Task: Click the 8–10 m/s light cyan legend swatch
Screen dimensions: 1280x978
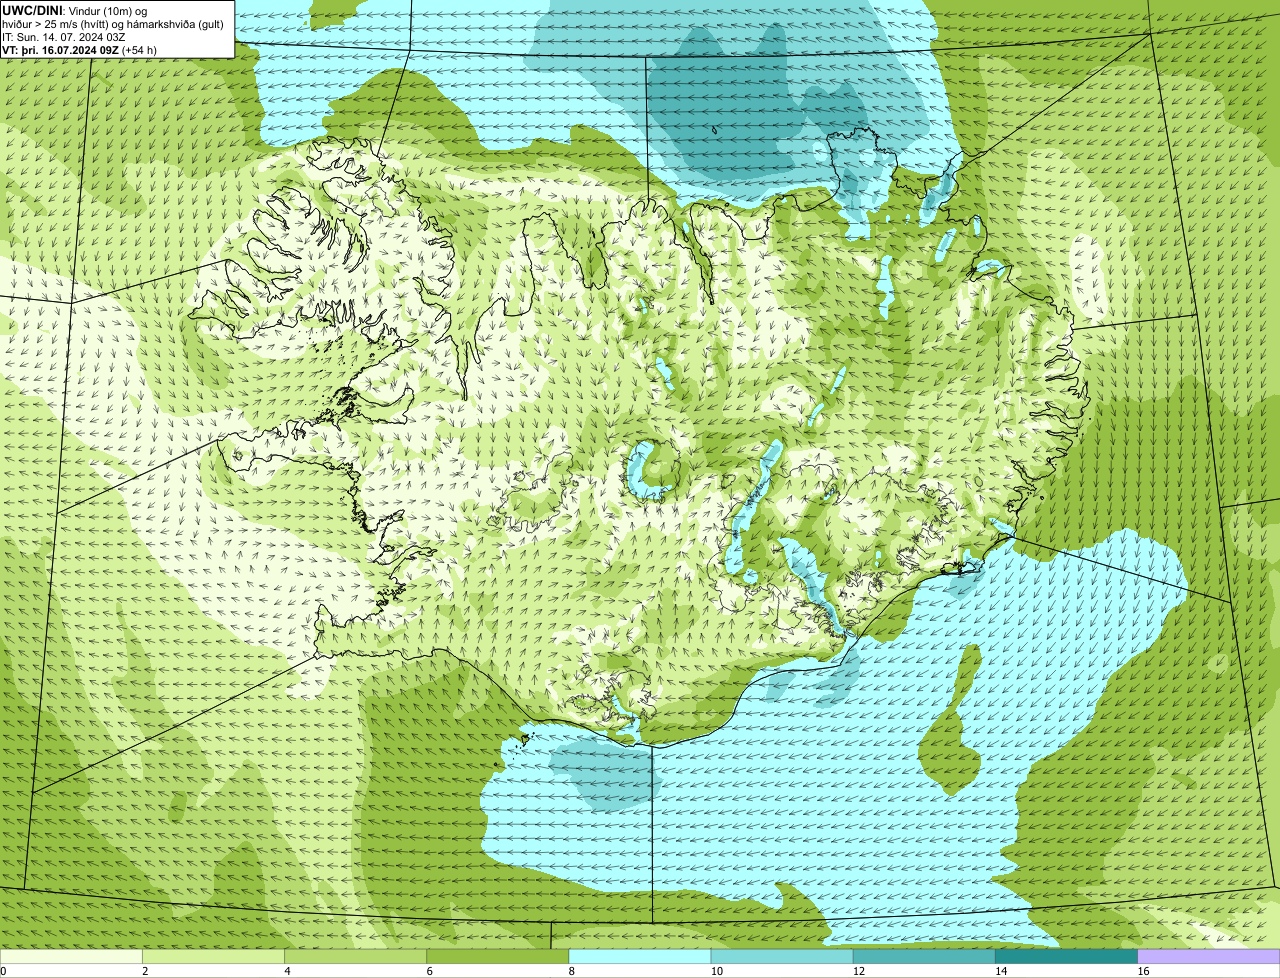Action: coord(640,956)
